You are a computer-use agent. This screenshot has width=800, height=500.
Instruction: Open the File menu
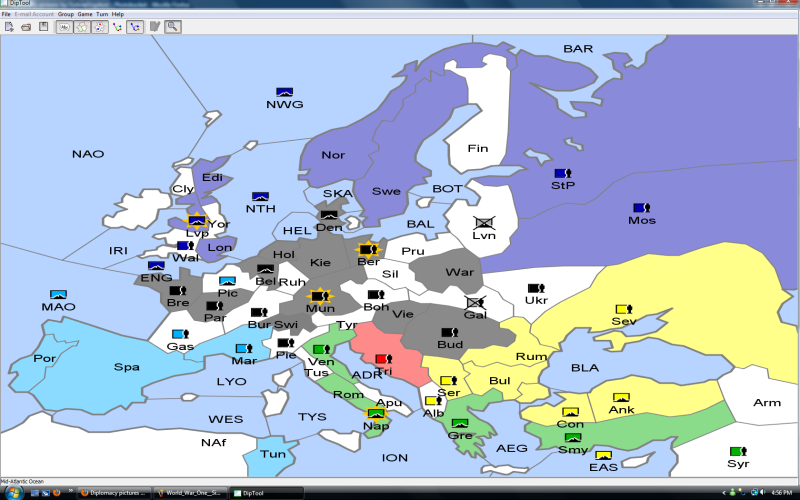[6, 14]
